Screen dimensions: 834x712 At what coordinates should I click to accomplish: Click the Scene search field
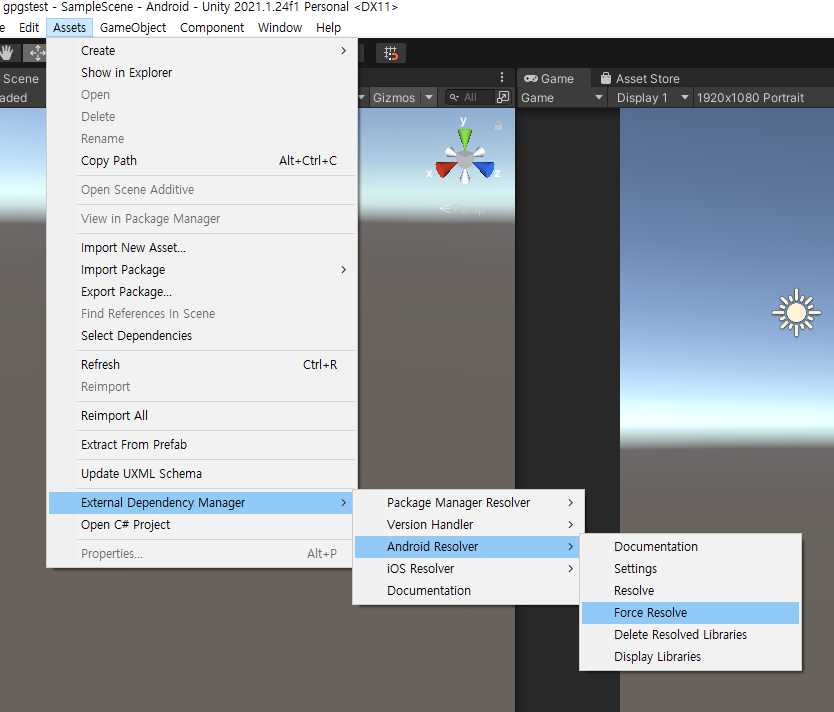click(x=470, y=97)
